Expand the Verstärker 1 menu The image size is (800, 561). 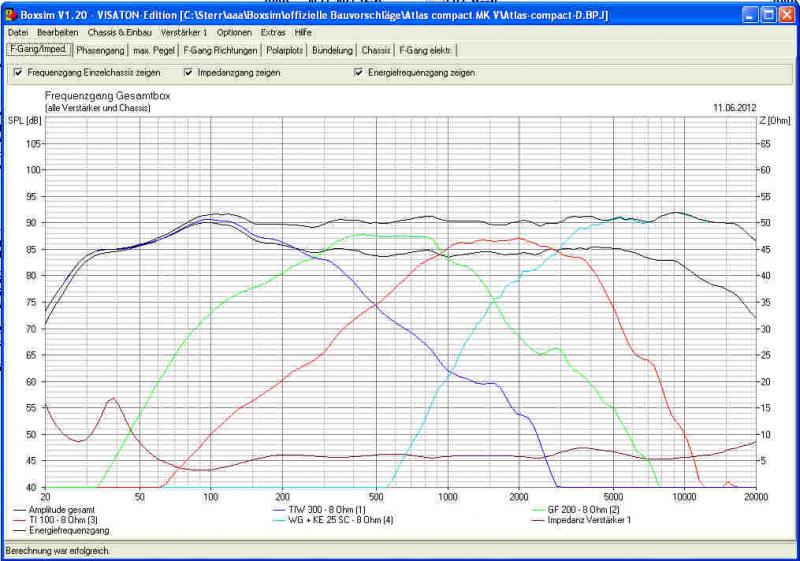183,33
